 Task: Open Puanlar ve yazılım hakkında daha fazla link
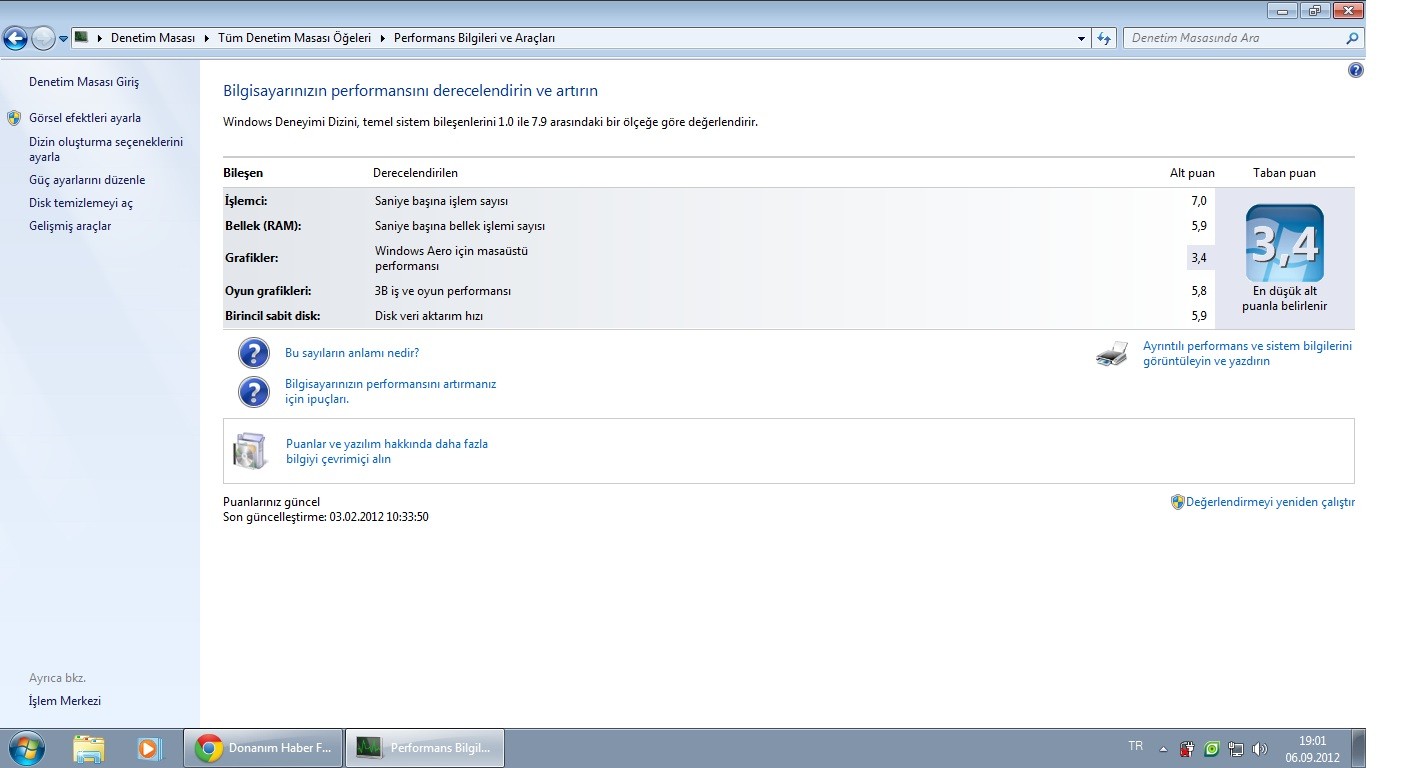pyautogui.click(x=387, y=451)
